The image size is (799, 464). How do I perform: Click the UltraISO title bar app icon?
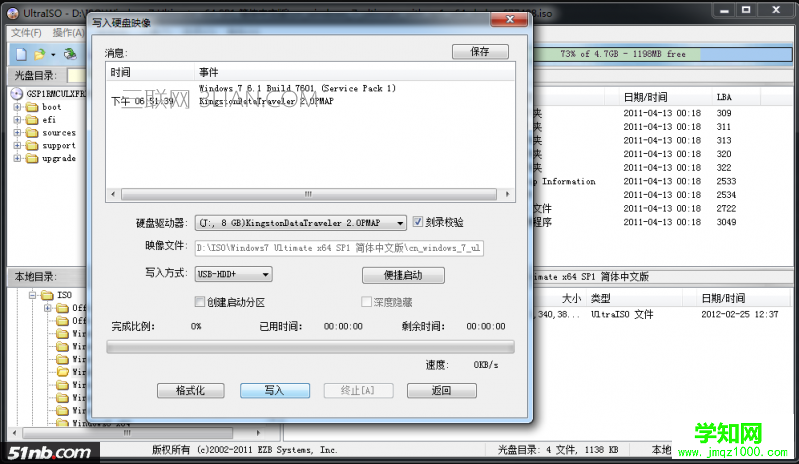(13, 13)
